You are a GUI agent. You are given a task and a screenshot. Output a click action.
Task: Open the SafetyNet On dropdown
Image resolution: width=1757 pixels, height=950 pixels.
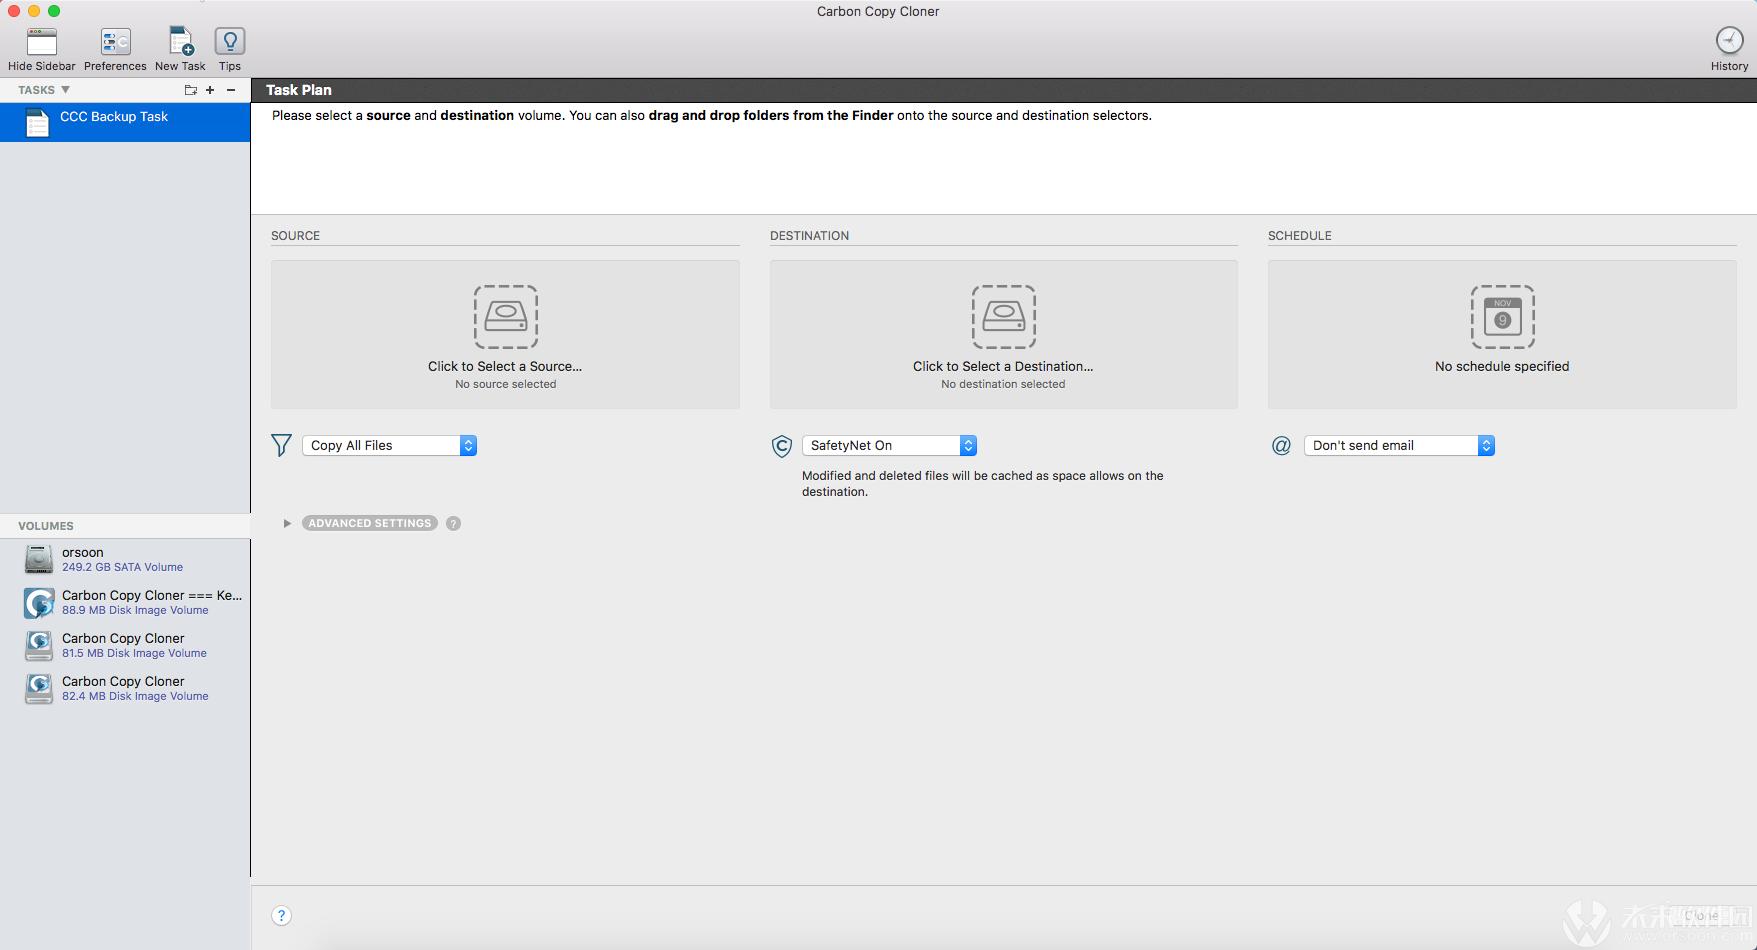tap(888, 446)
